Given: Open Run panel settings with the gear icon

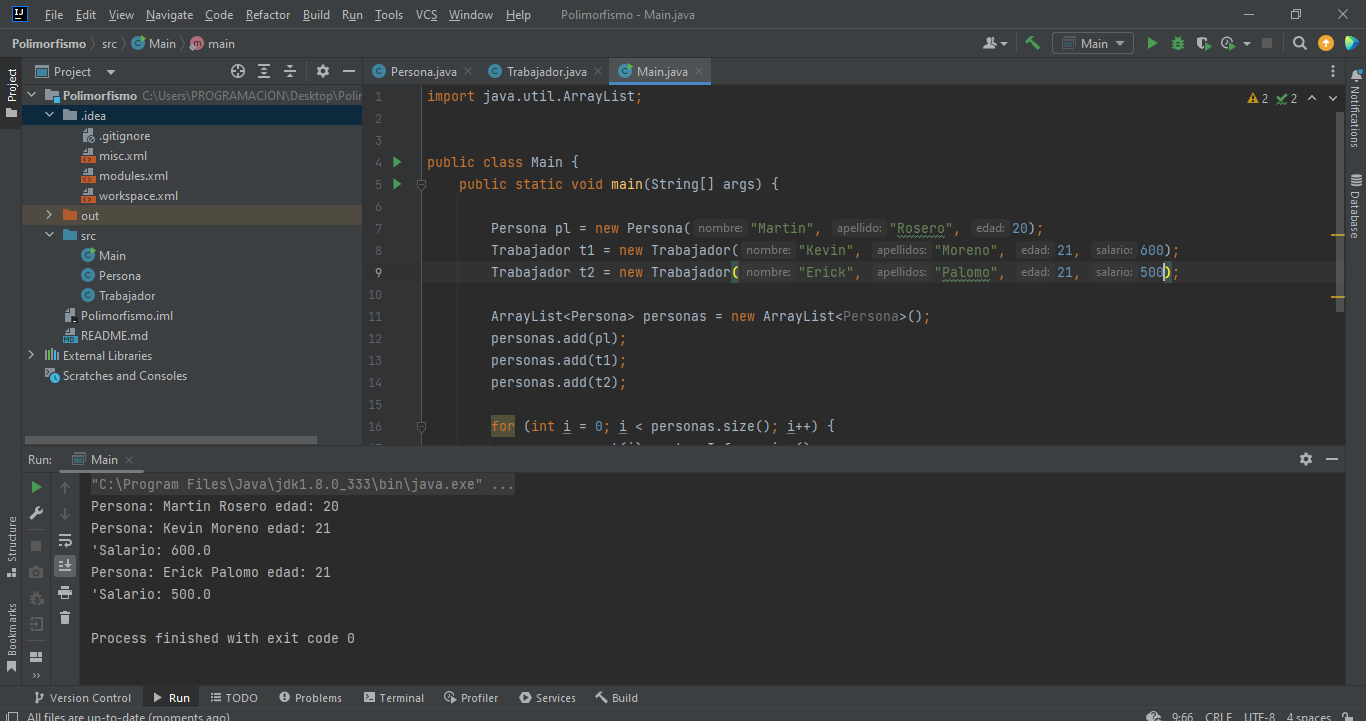Looking at the screenshot, I should coord(1306,459).
